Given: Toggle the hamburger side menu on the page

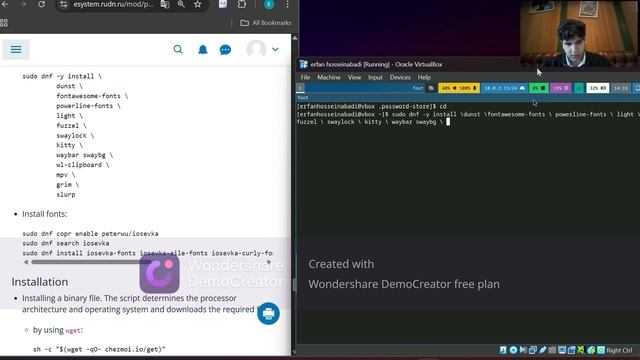Looking at the screenshot, I should pyautogui.click(x=16, y=49).
